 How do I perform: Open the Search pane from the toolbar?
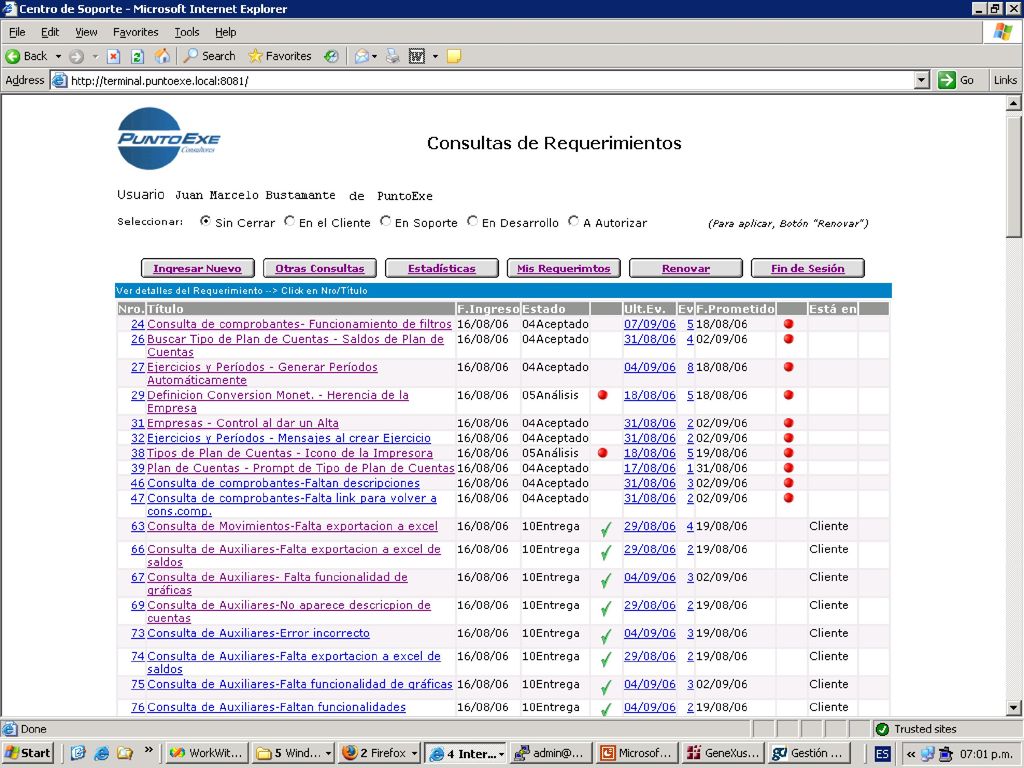tap(209, 56)
